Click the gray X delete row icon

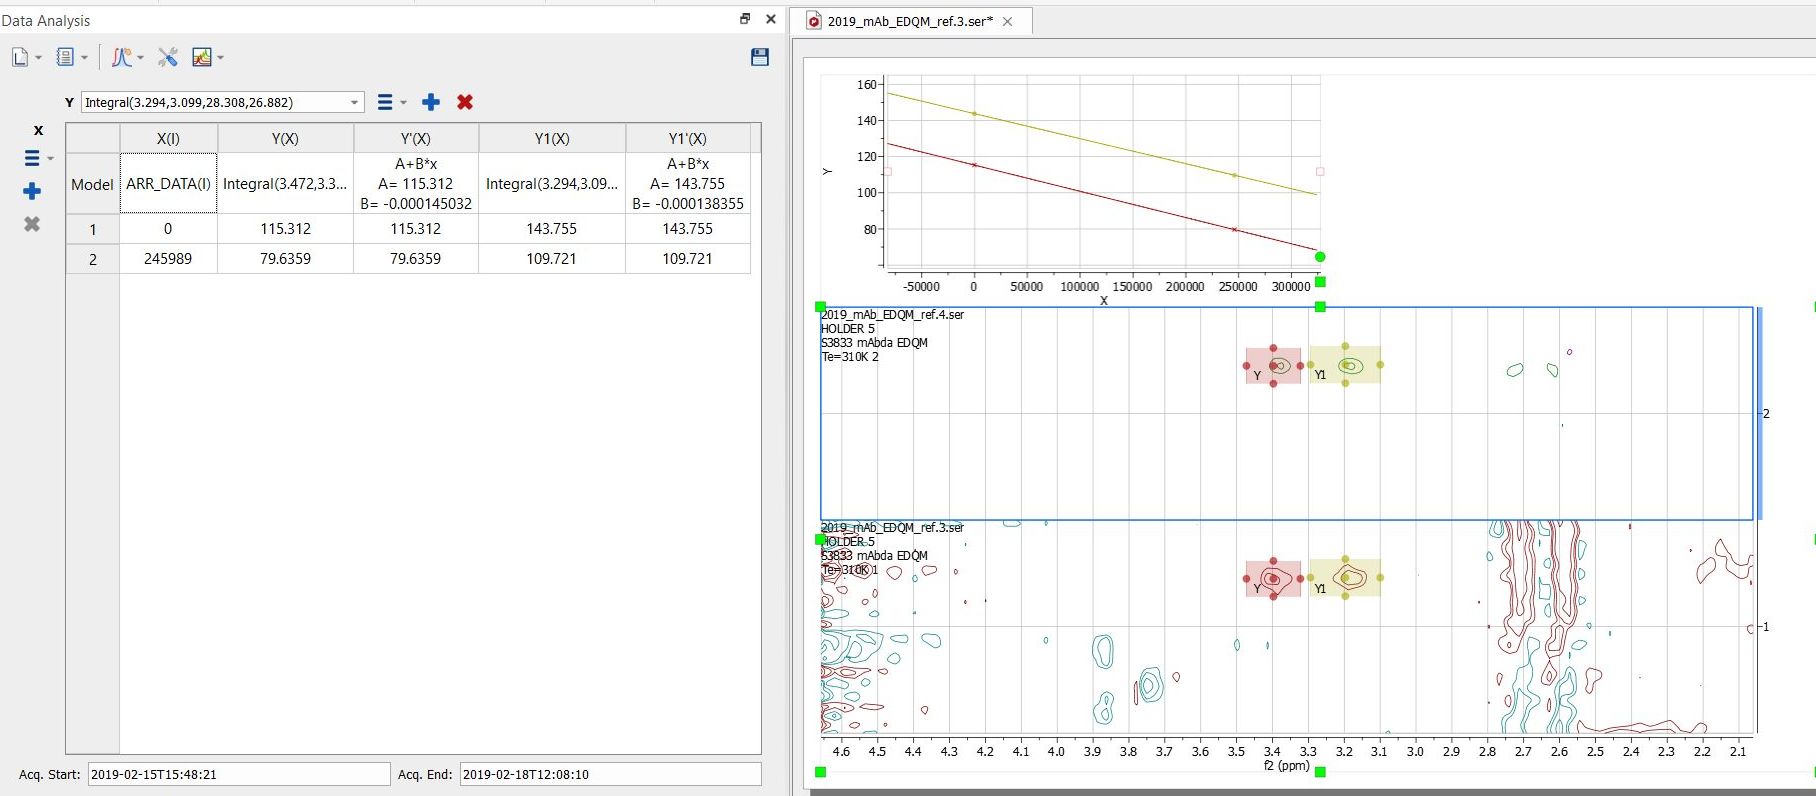click(x=32, y=224)
